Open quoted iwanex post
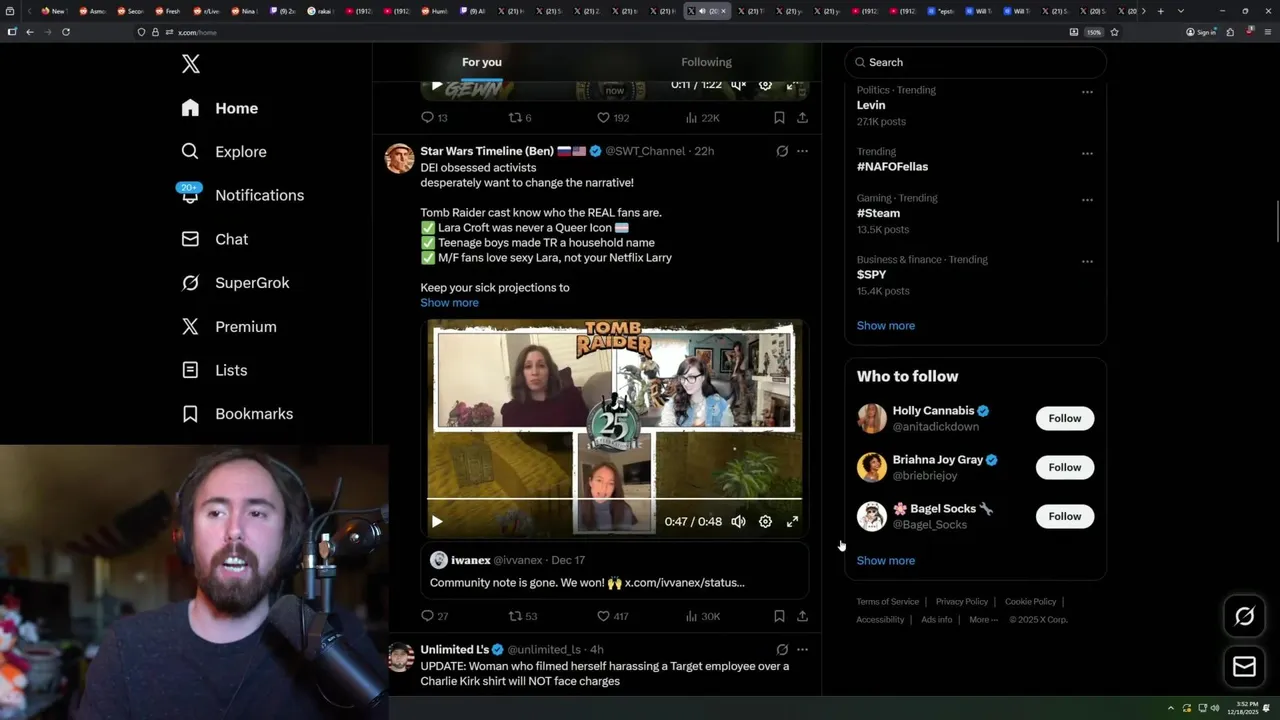 [x=614, y=571]
